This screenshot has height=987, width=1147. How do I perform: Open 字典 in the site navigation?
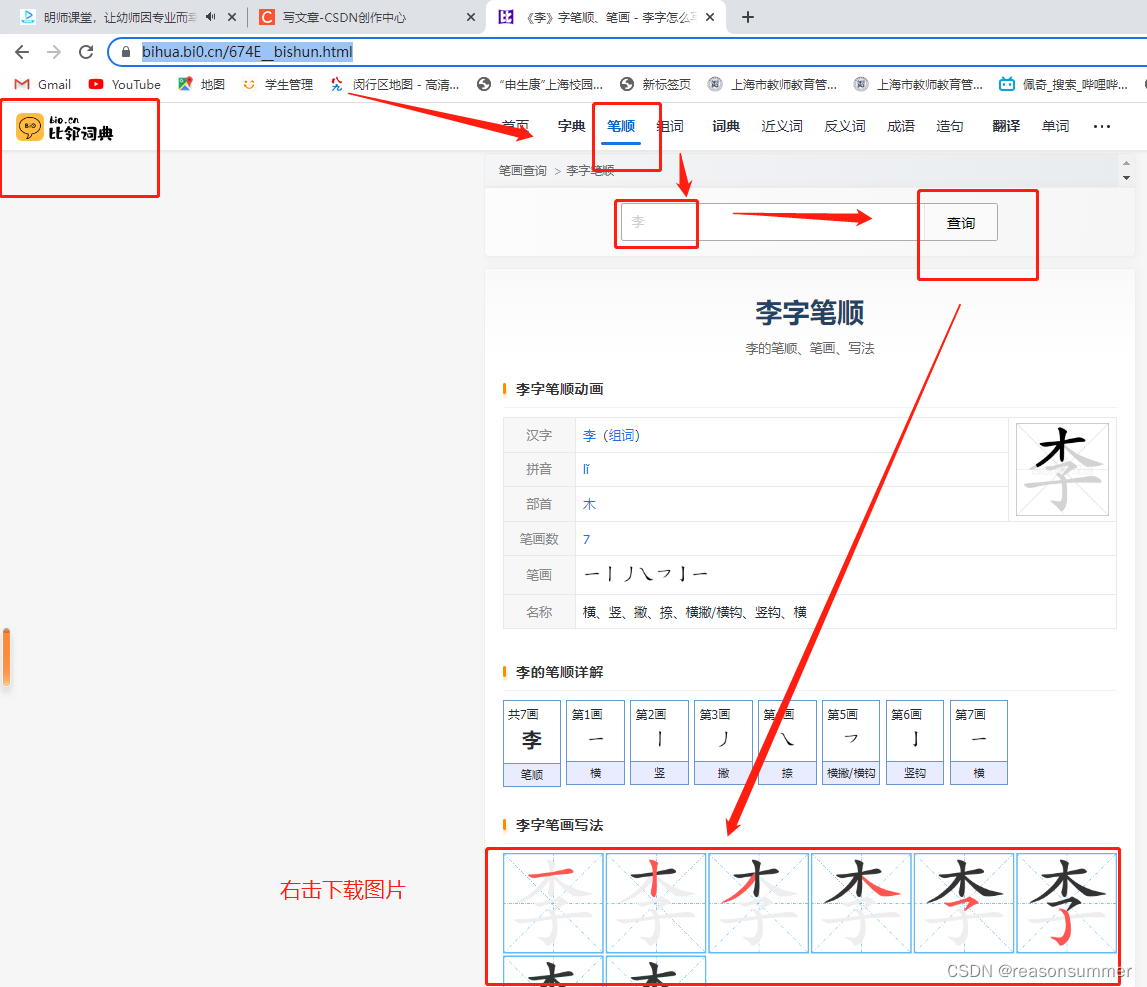[x=571, y=126]
